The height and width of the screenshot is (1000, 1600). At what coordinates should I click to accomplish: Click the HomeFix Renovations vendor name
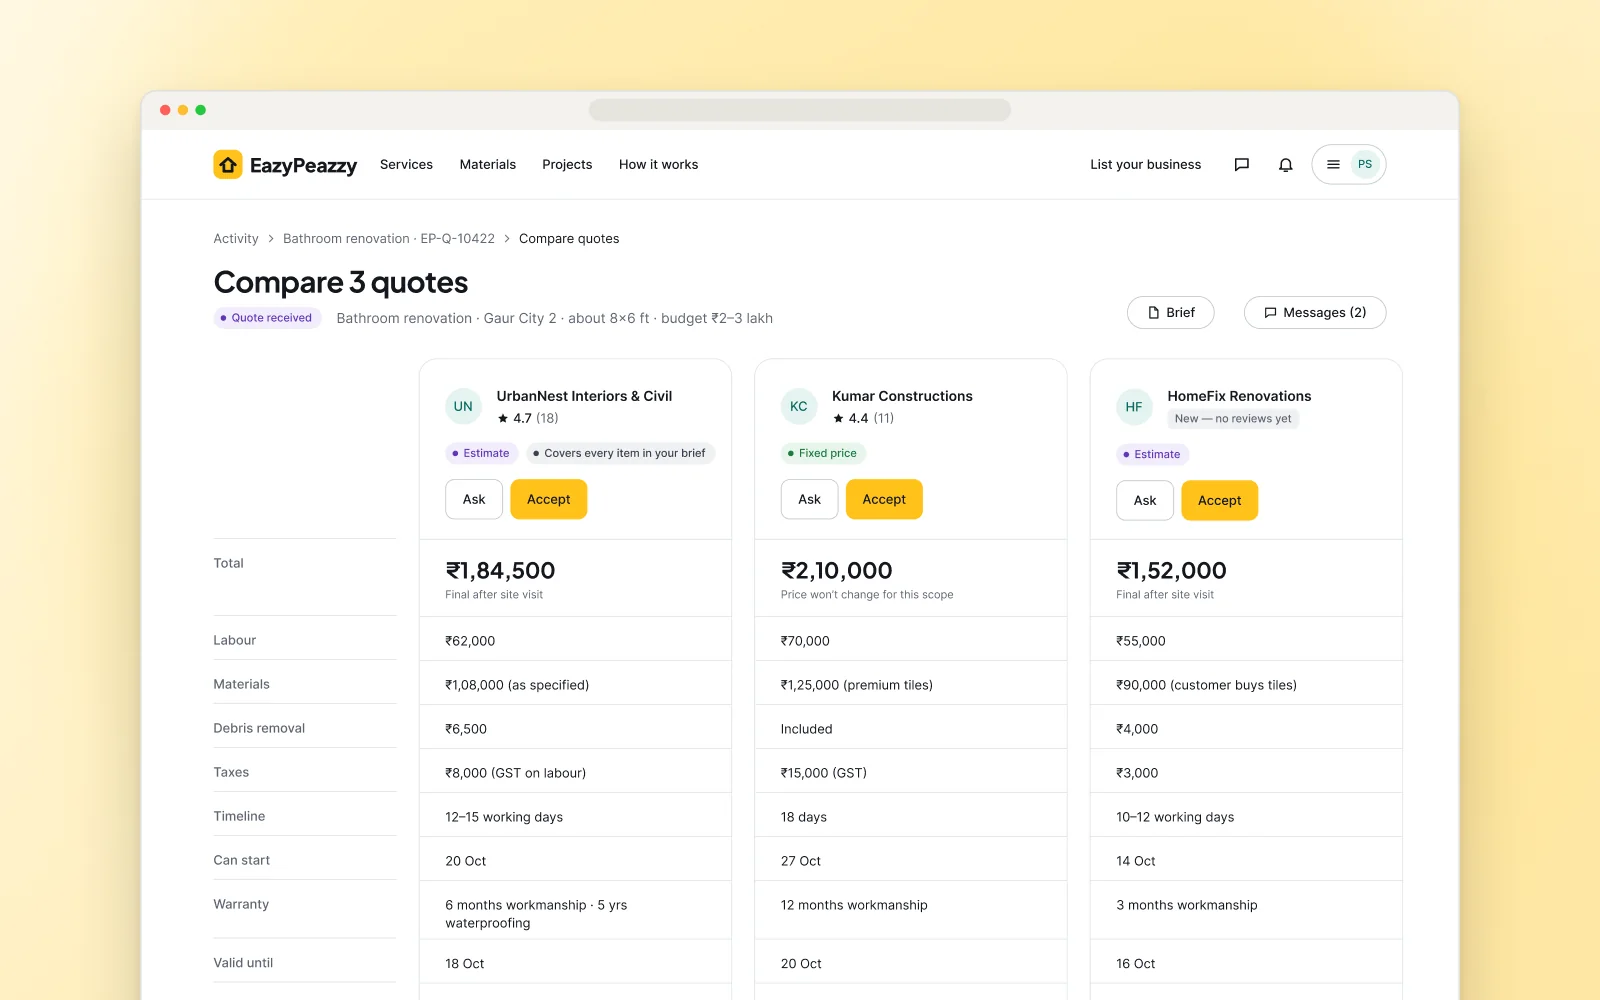click(x=1239, y=397)
